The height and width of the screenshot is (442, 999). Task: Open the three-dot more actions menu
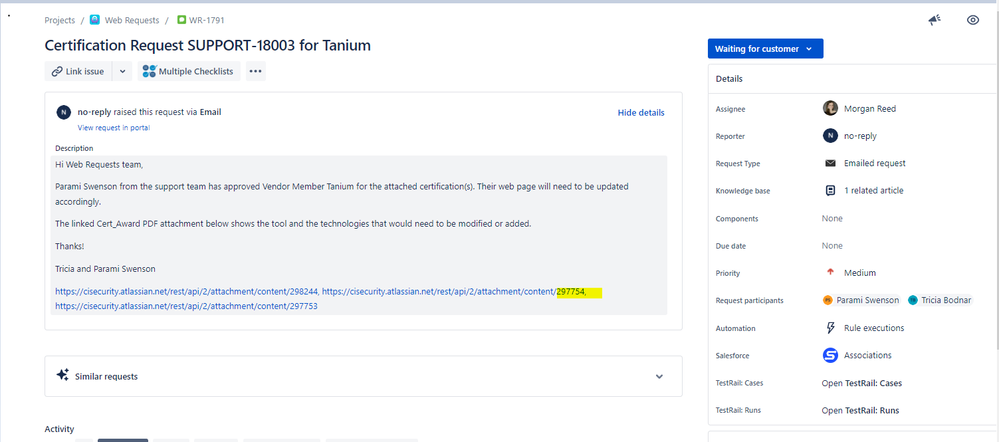point(255,71)
